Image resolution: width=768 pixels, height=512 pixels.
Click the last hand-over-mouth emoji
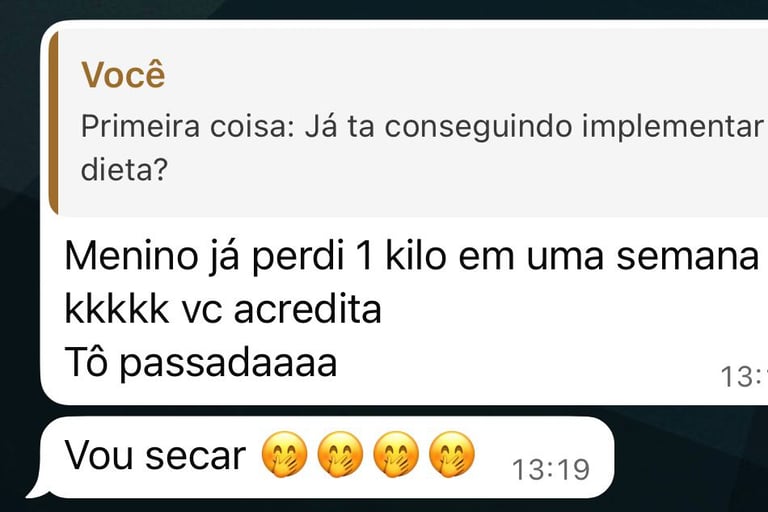452,455
